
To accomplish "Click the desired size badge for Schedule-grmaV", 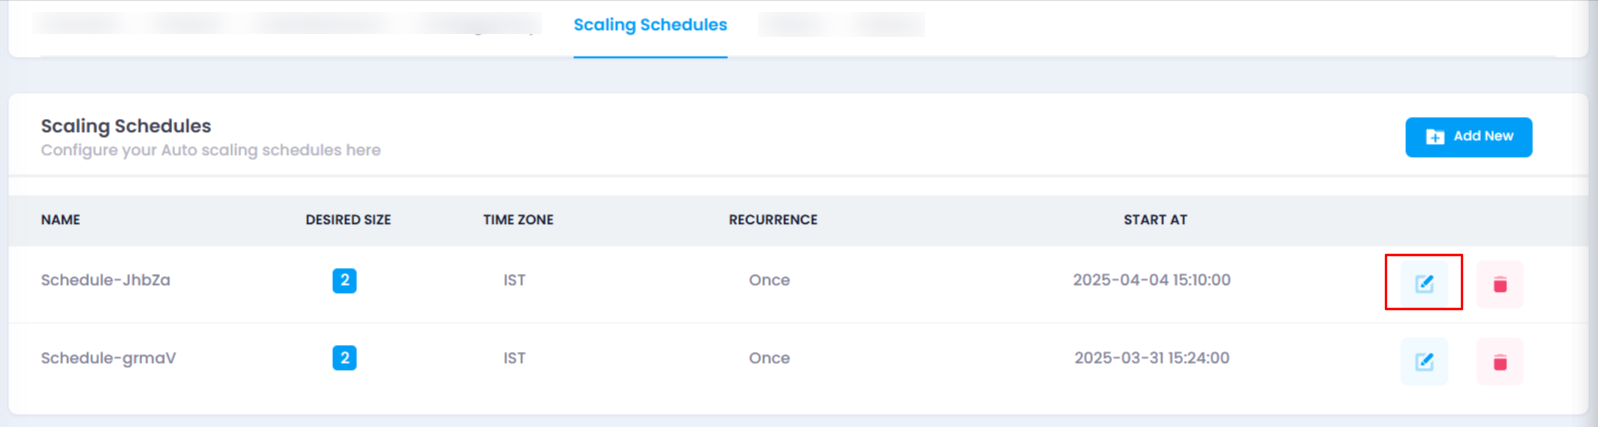I will pos(344,358).
